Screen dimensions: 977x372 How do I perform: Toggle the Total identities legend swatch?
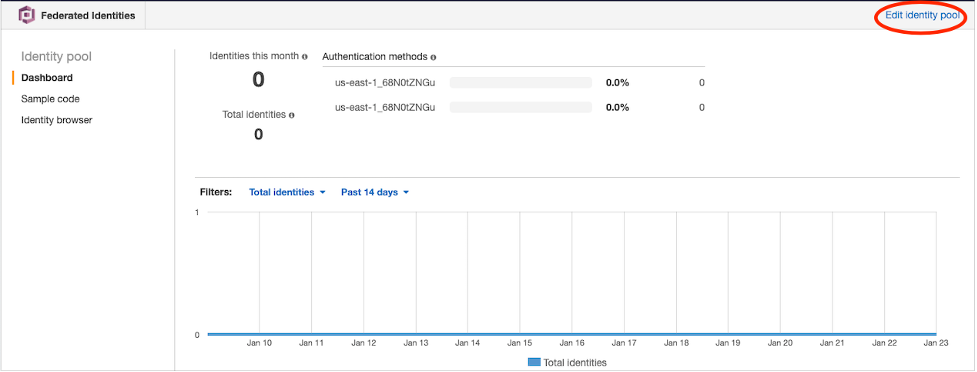coord(534,362)
